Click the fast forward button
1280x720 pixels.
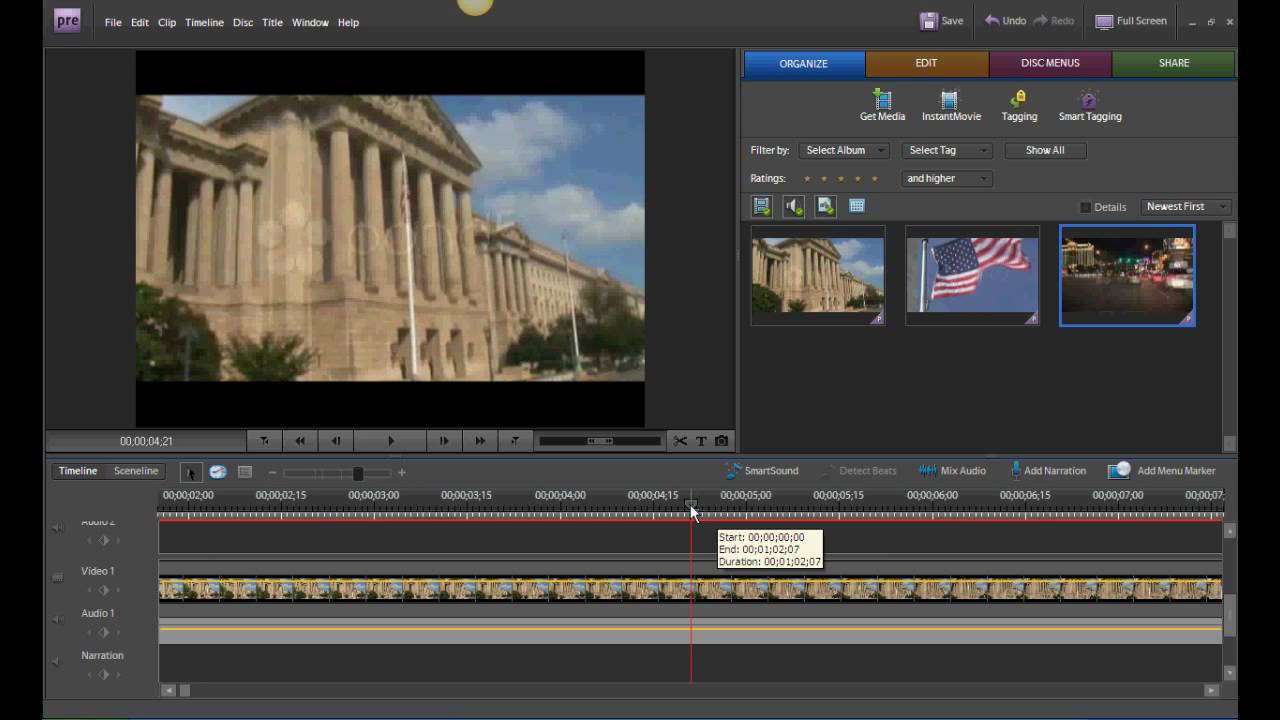point(480,441)
